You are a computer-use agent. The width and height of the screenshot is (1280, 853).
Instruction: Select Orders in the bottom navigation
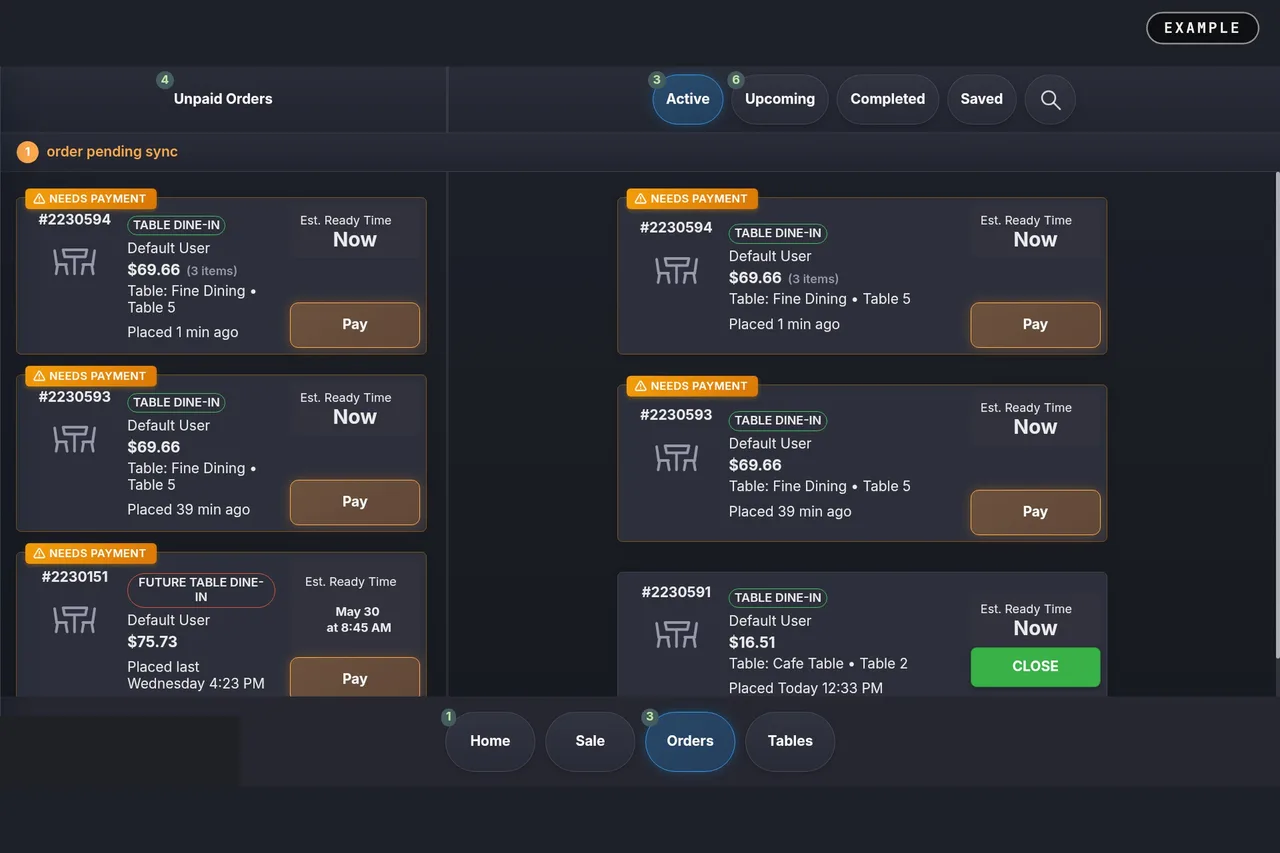point(690,741)
